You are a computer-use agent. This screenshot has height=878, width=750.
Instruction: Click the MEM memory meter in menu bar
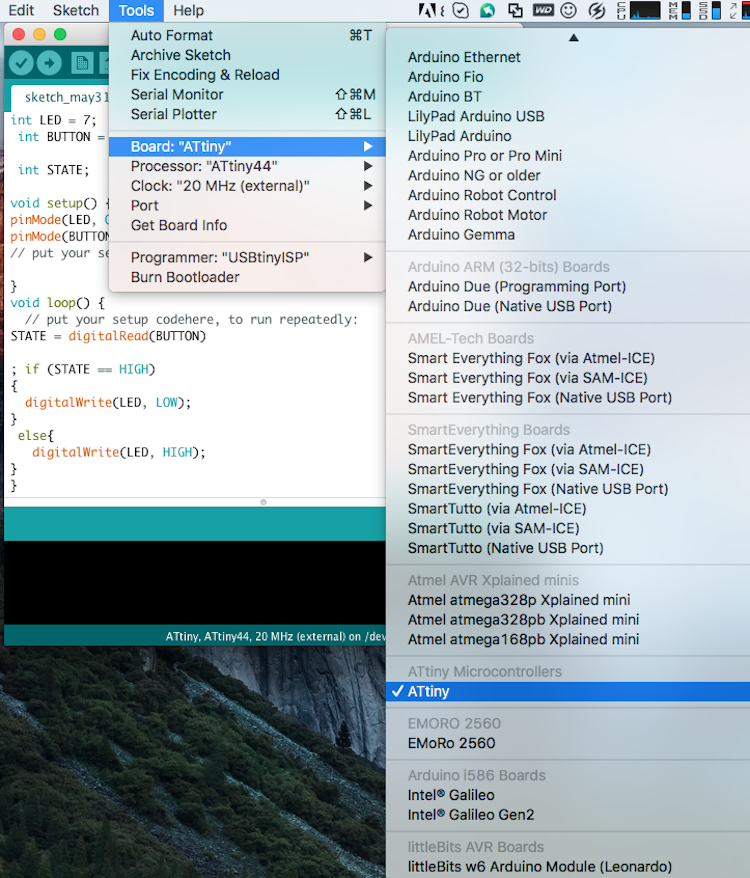pyautogui.click(x=679, y=10)
